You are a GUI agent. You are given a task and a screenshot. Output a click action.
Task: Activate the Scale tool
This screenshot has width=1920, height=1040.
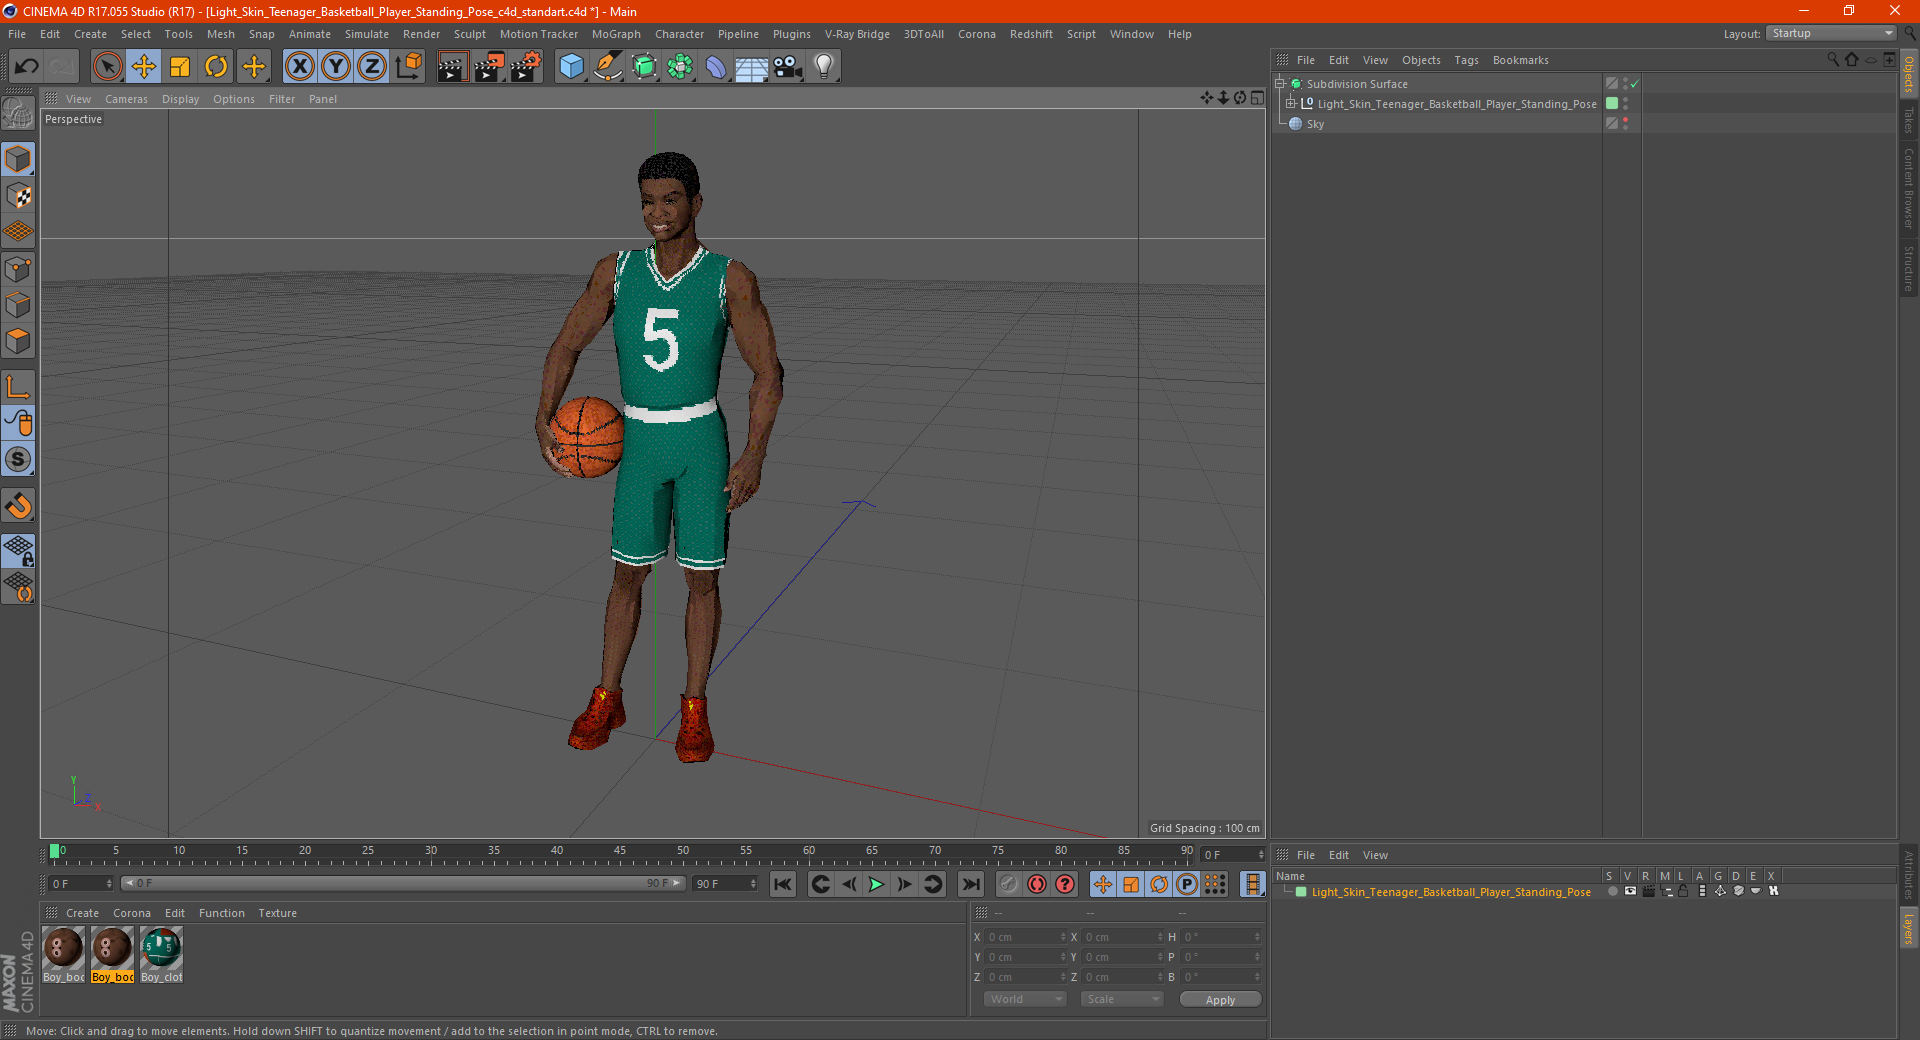click(x=180, y=67)
